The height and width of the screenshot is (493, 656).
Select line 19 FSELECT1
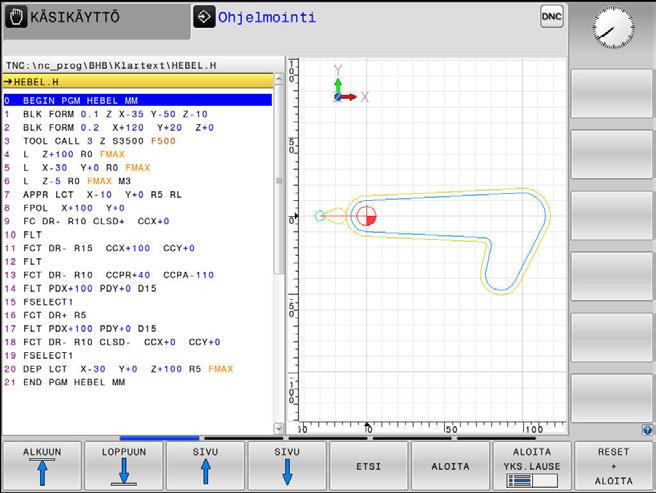point(138,355)
